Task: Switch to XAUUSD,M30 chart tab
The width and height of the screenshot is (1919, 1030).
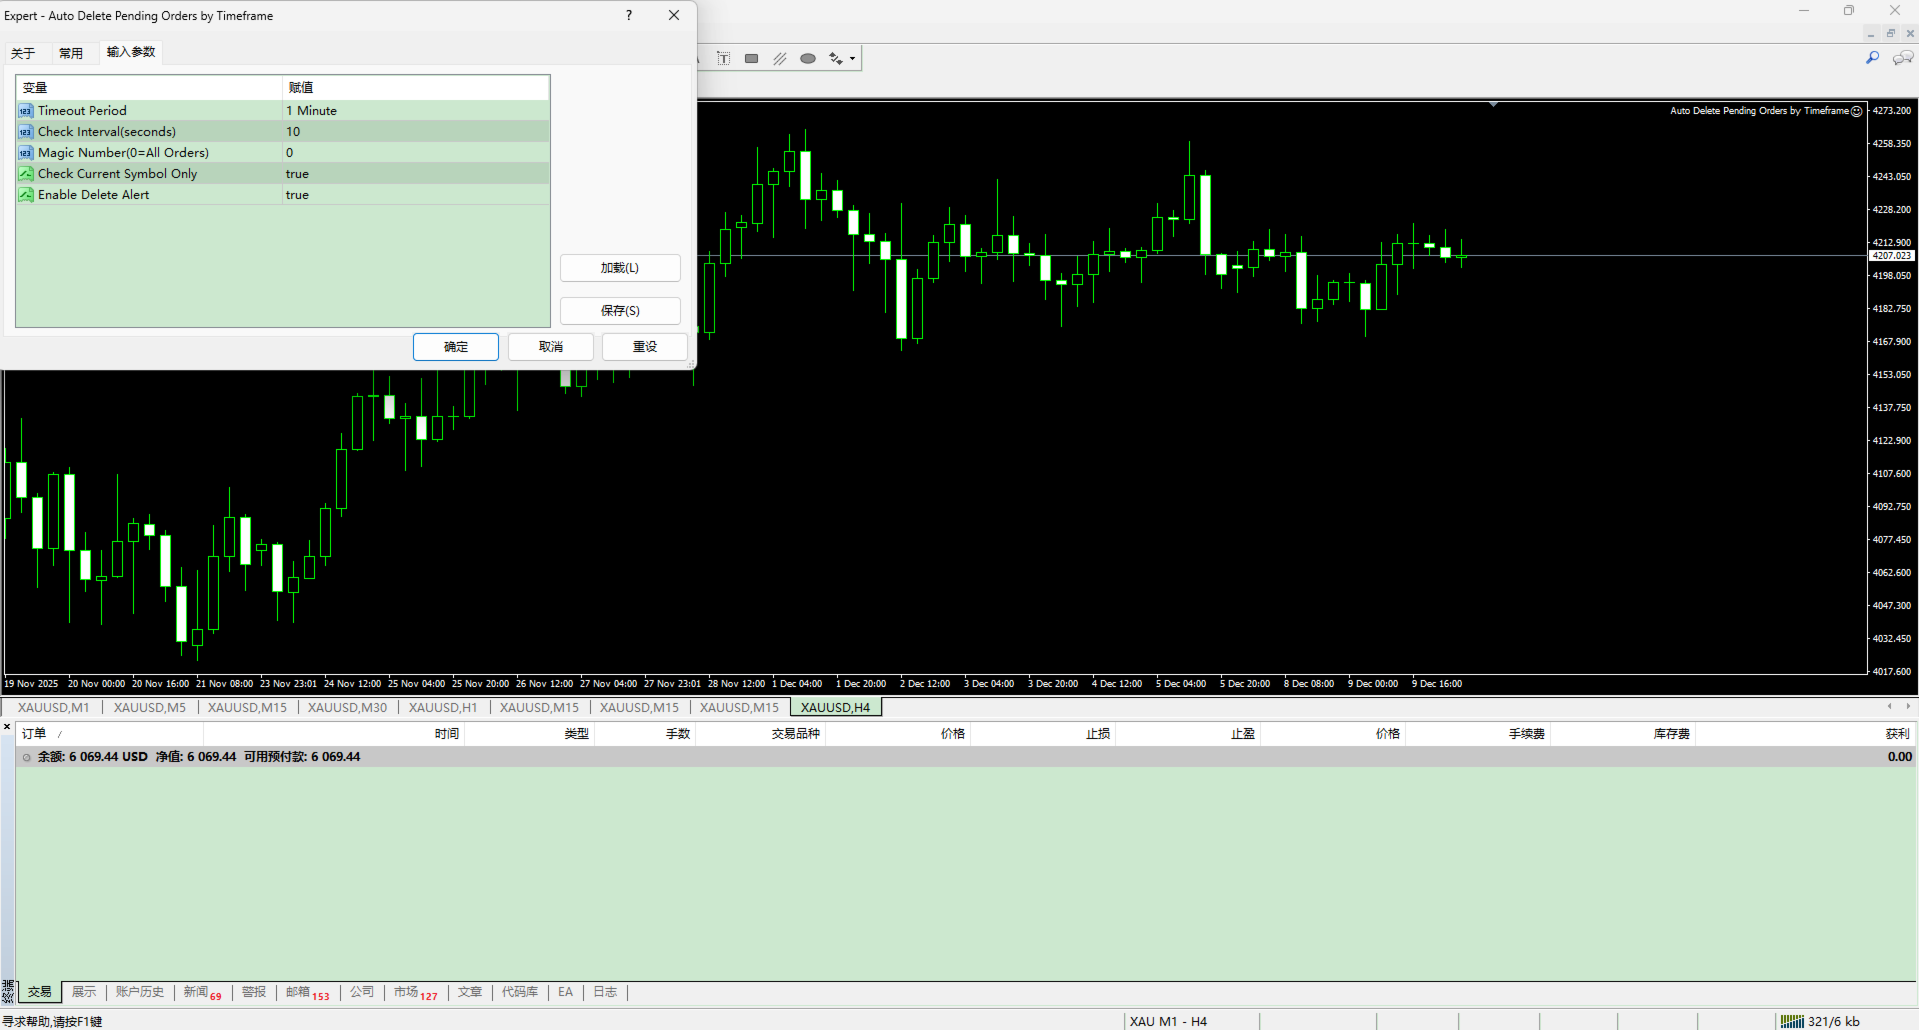Action: [347, 707]
